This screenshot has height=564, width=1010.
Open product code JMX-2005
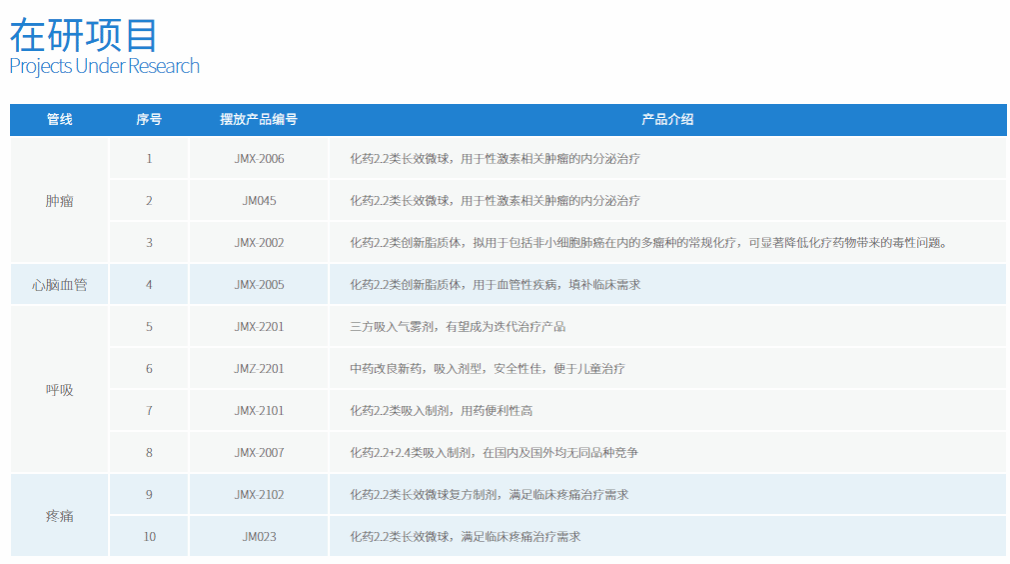point(259,285)
